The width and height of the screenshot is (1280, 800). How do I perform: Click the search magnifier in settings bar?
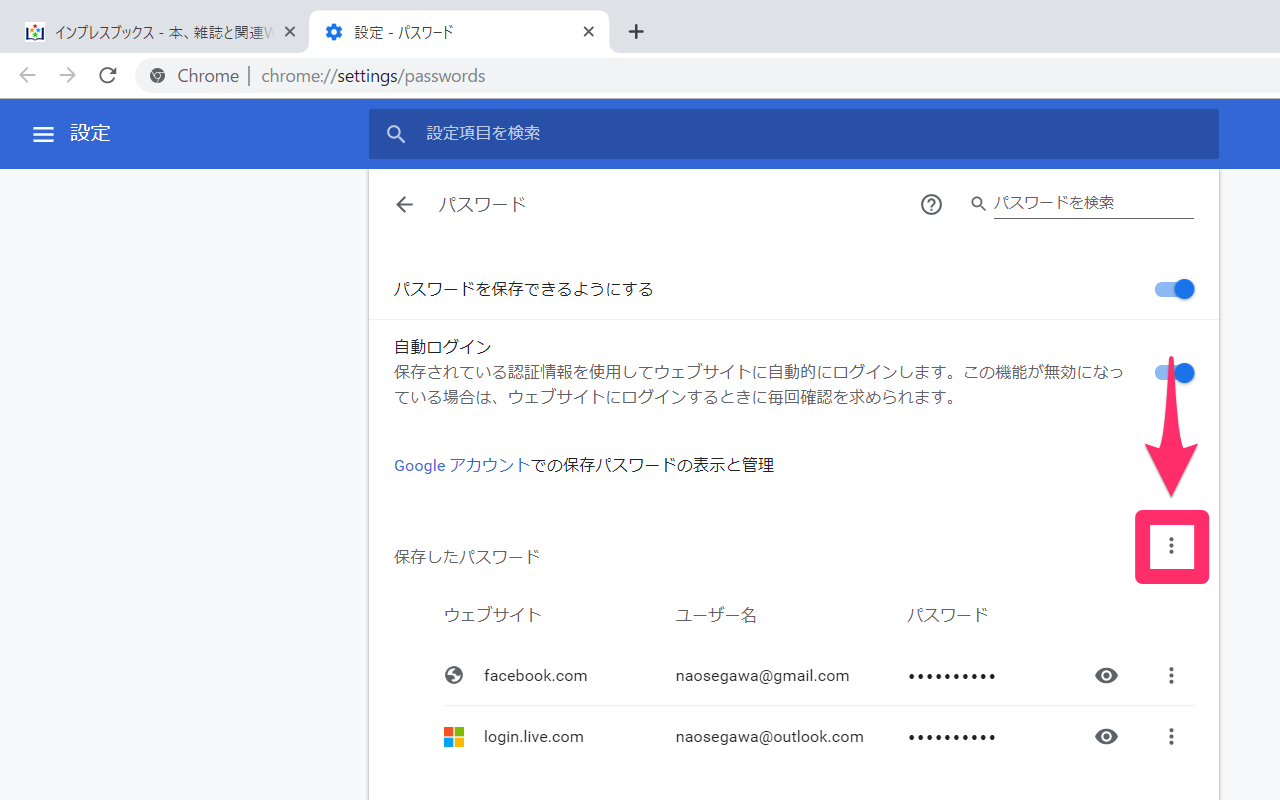pyautogui.click(x=396, y=134)
